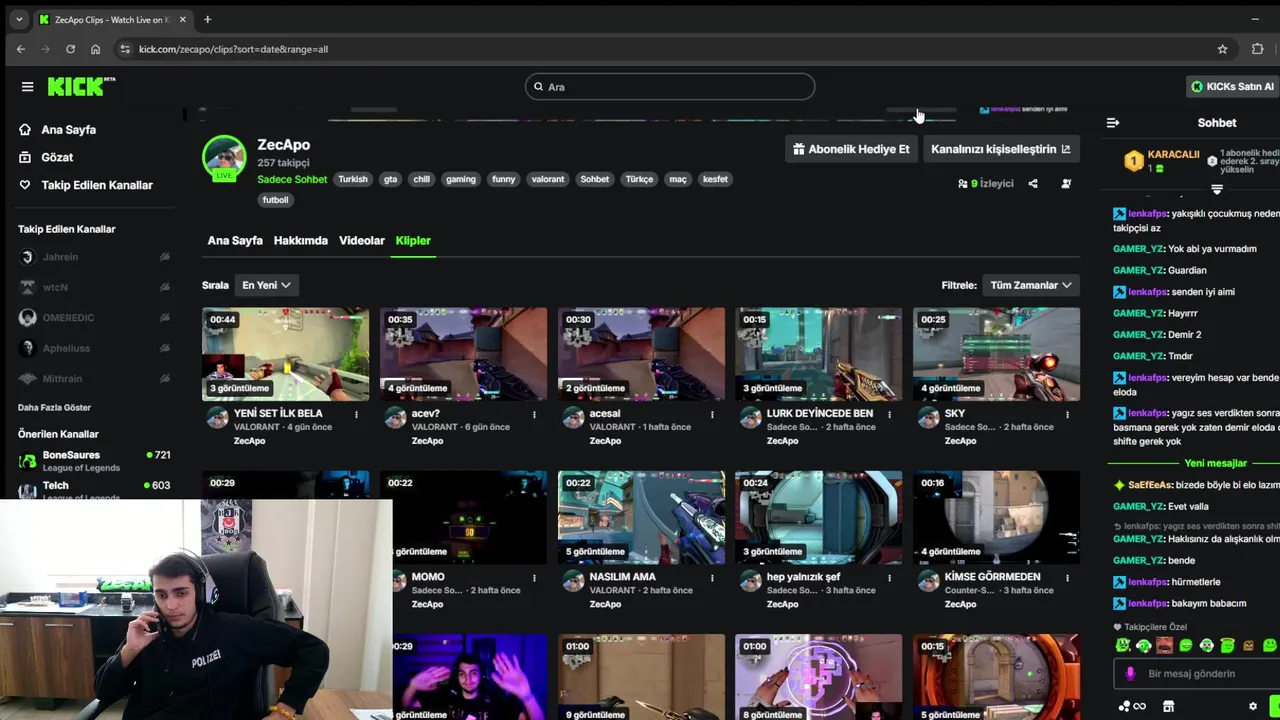This screenshot has width=1280, height=720.
Task: Expand browser tab search dropdown
Action: [18, 19]
